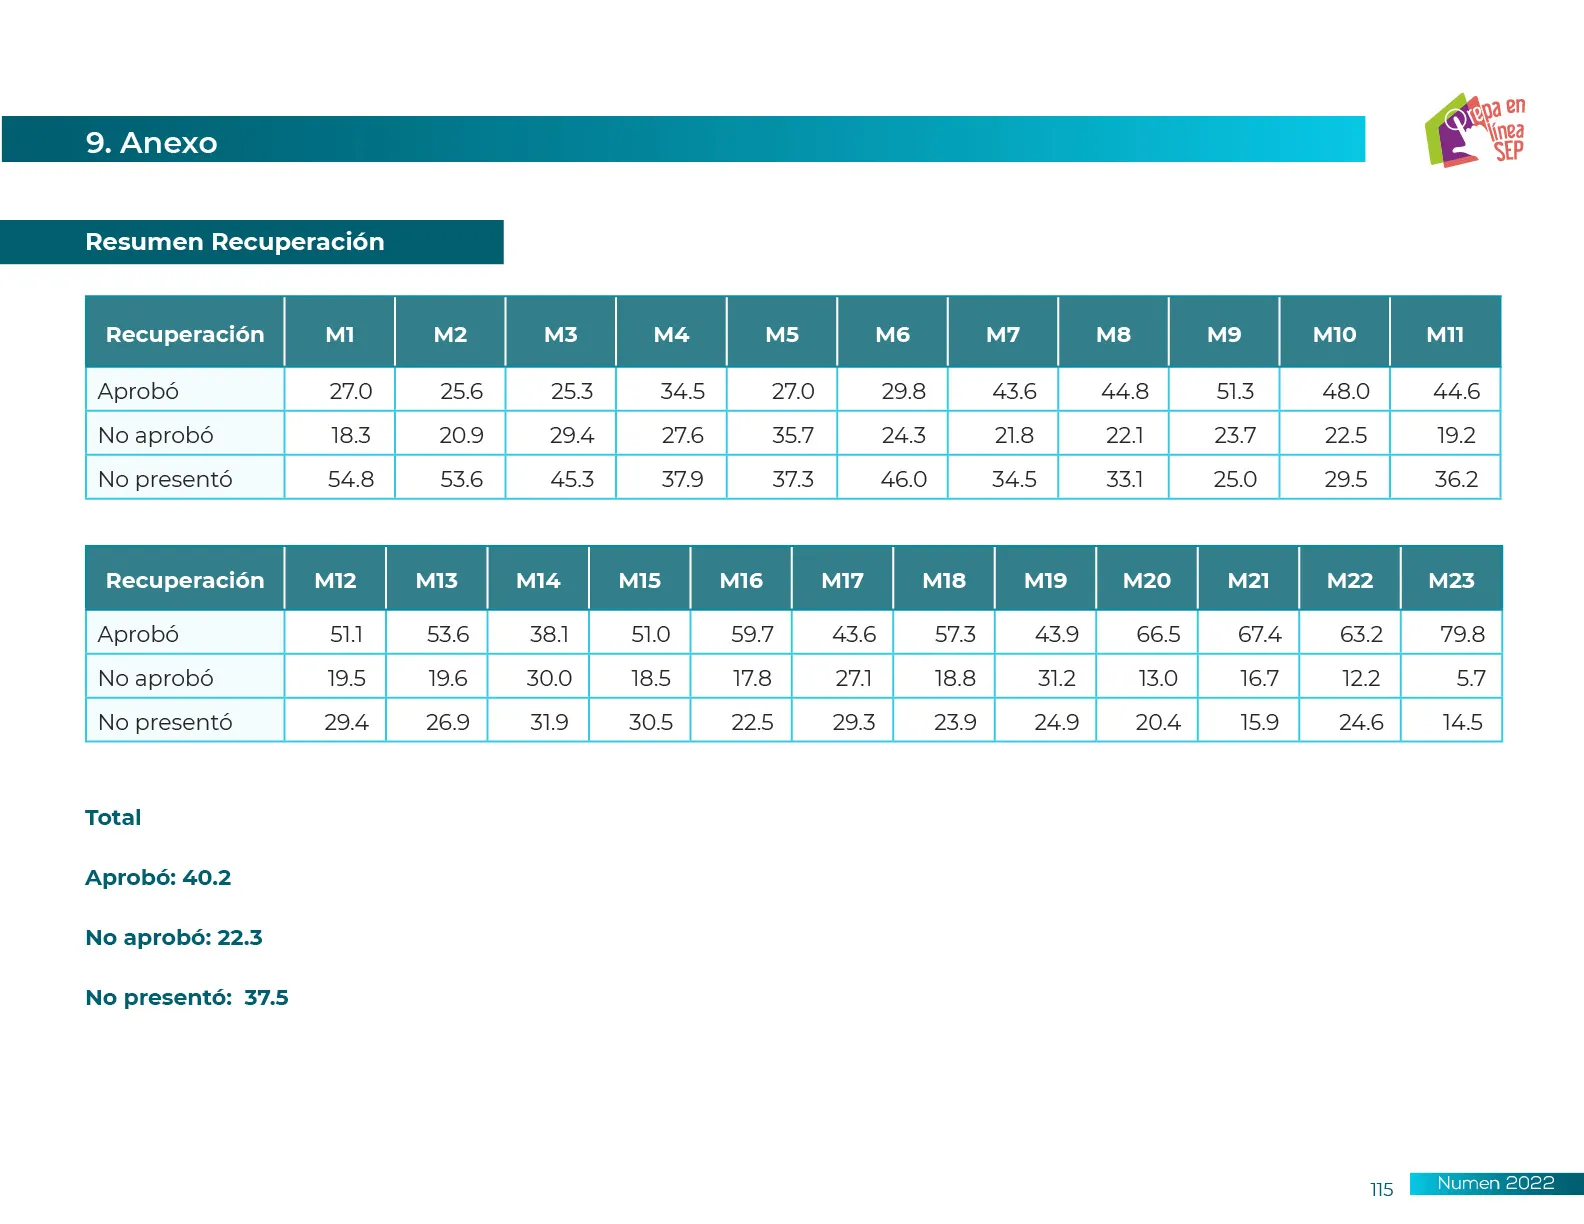Click the Numen 2022 footer label
This screenshot has height=1224, width=1584.
(1495, 1183)
